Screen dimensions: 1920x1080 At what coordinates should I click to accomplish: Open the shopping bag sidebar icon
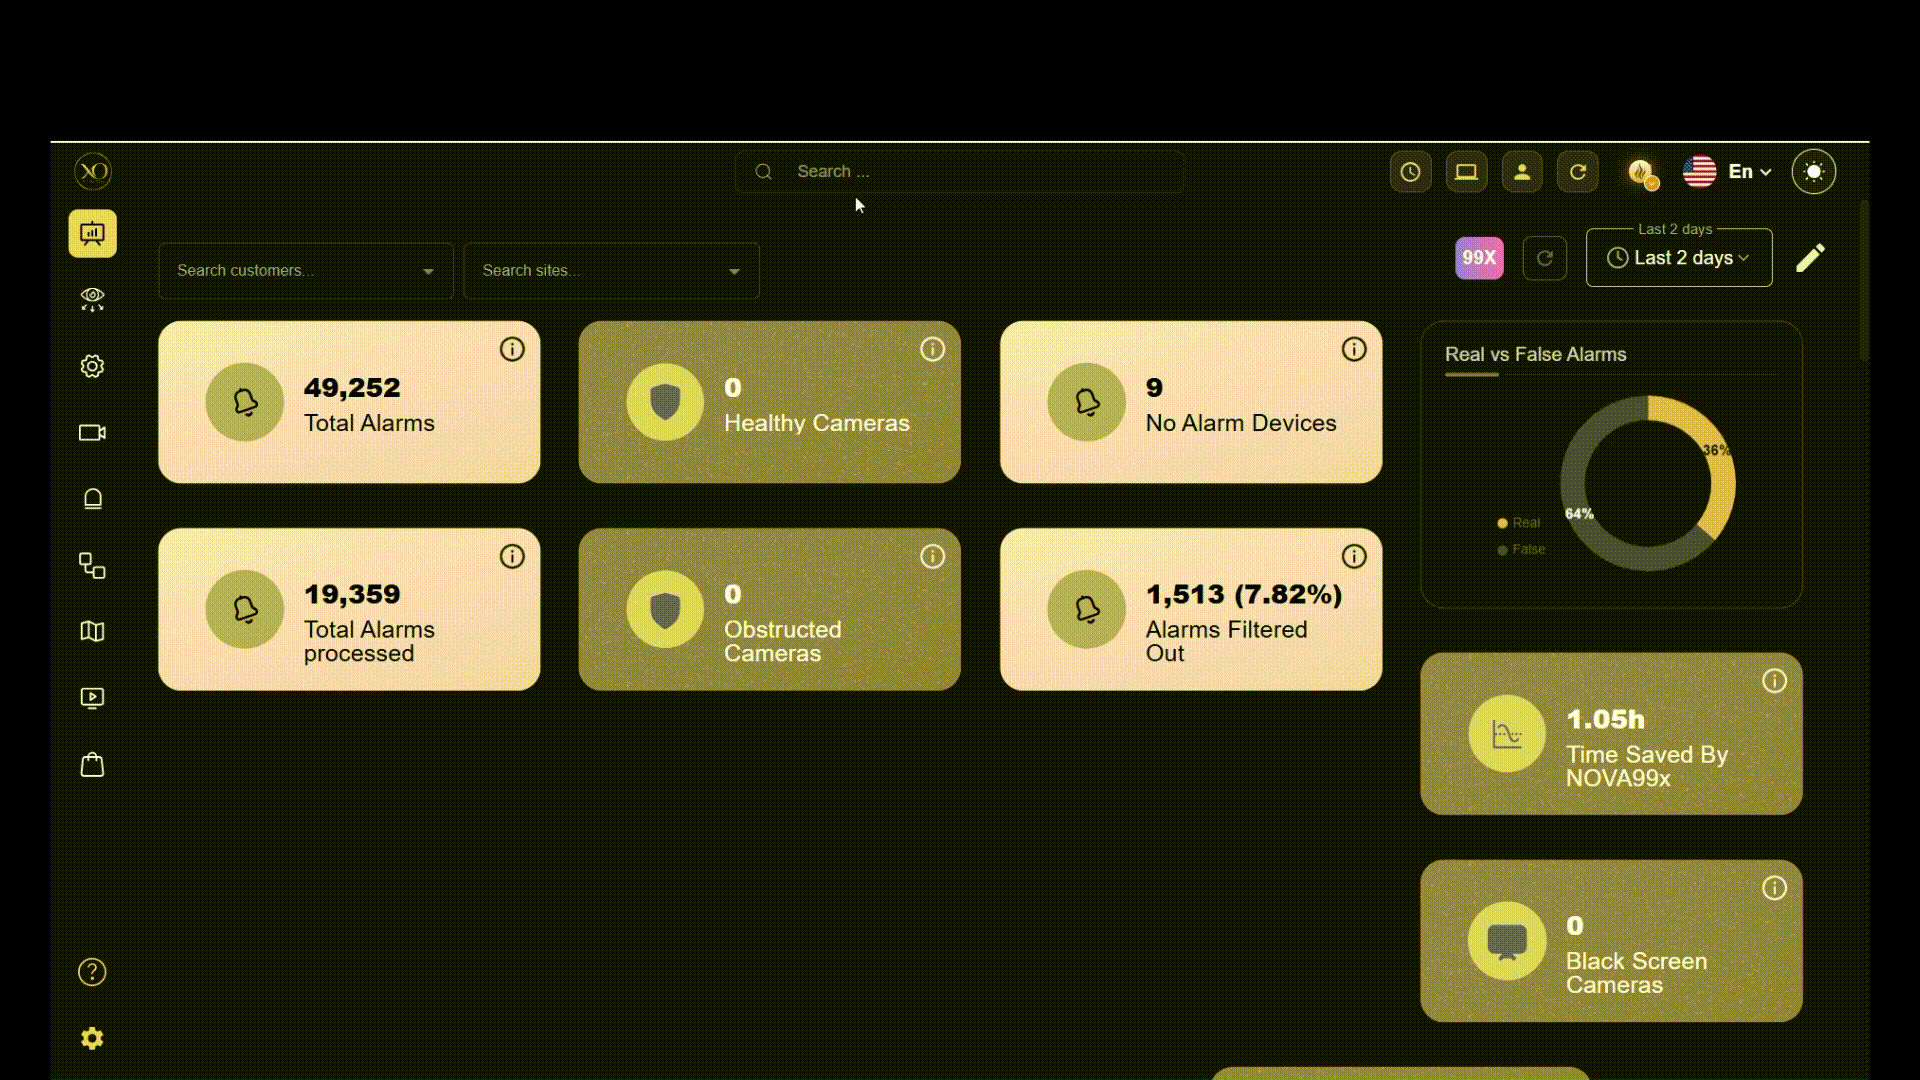tap(92, 765)
